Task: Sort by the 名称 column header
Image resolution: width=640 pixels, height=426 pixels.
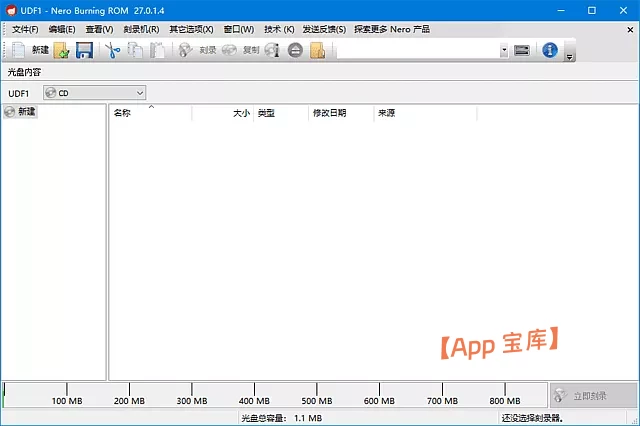Action: pyautogui.click(x=150, y=113)
